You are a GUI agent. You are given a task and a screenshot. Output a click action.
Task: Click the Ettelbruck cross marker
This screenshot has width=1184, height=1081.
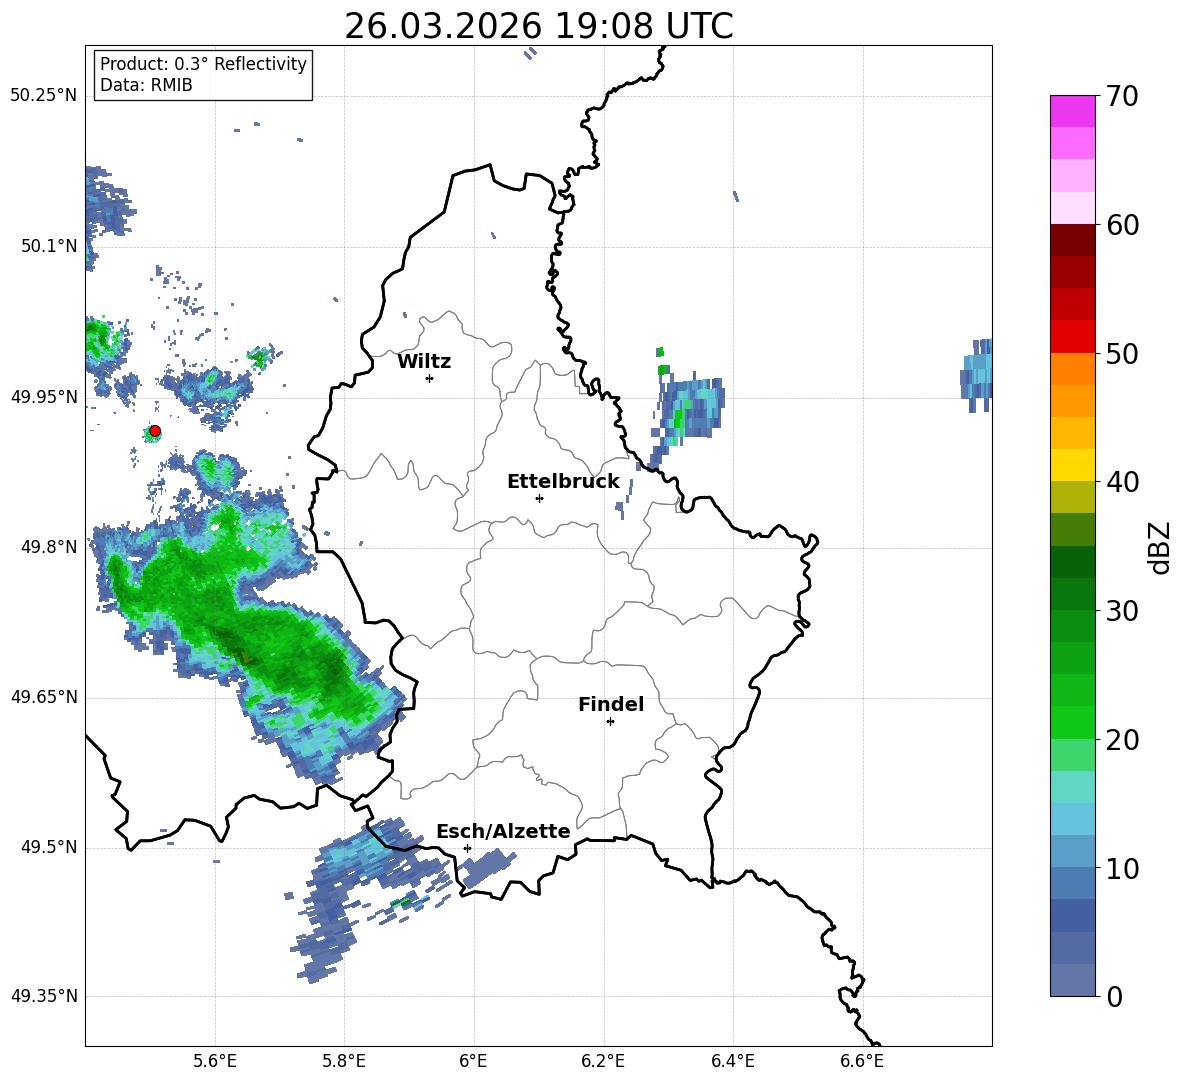pyautogui.click(x=539, y=498)
